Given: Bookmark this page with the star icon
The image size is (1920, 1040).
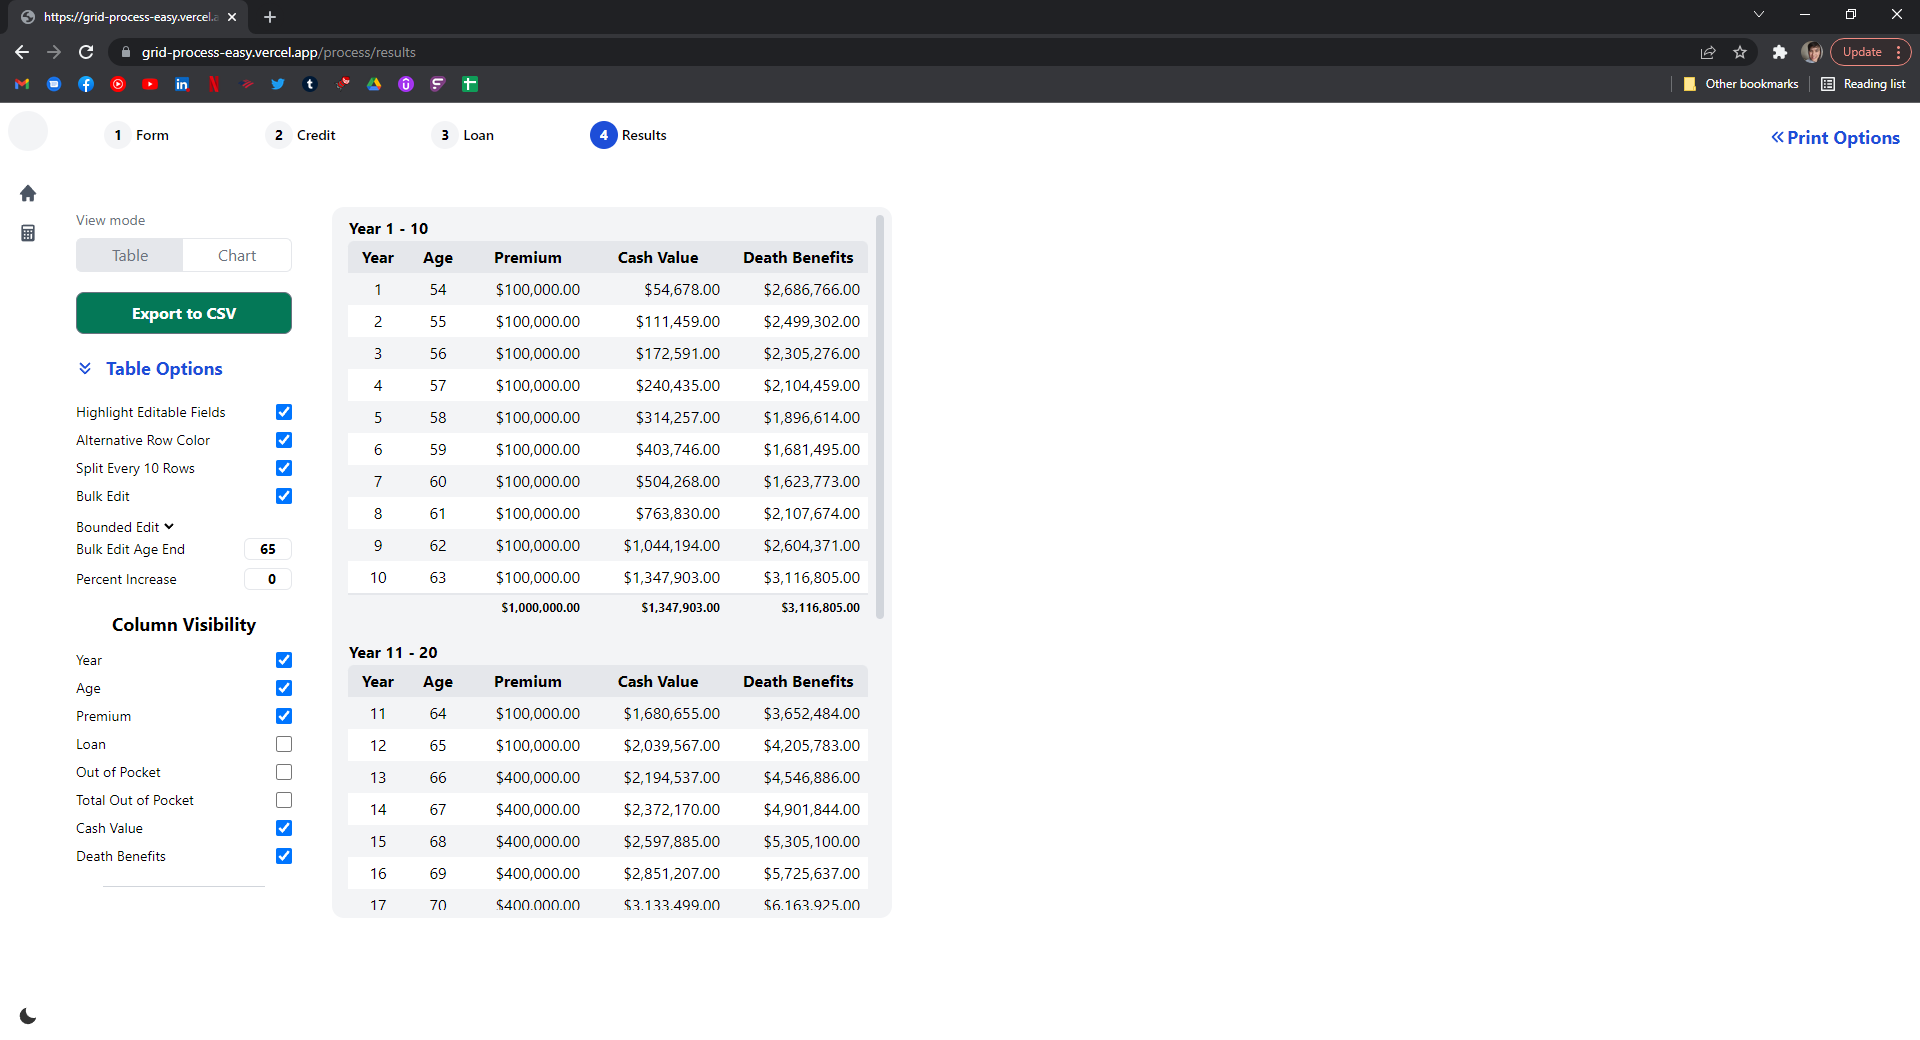Looking at the screenshot, I should (1740, 52).
